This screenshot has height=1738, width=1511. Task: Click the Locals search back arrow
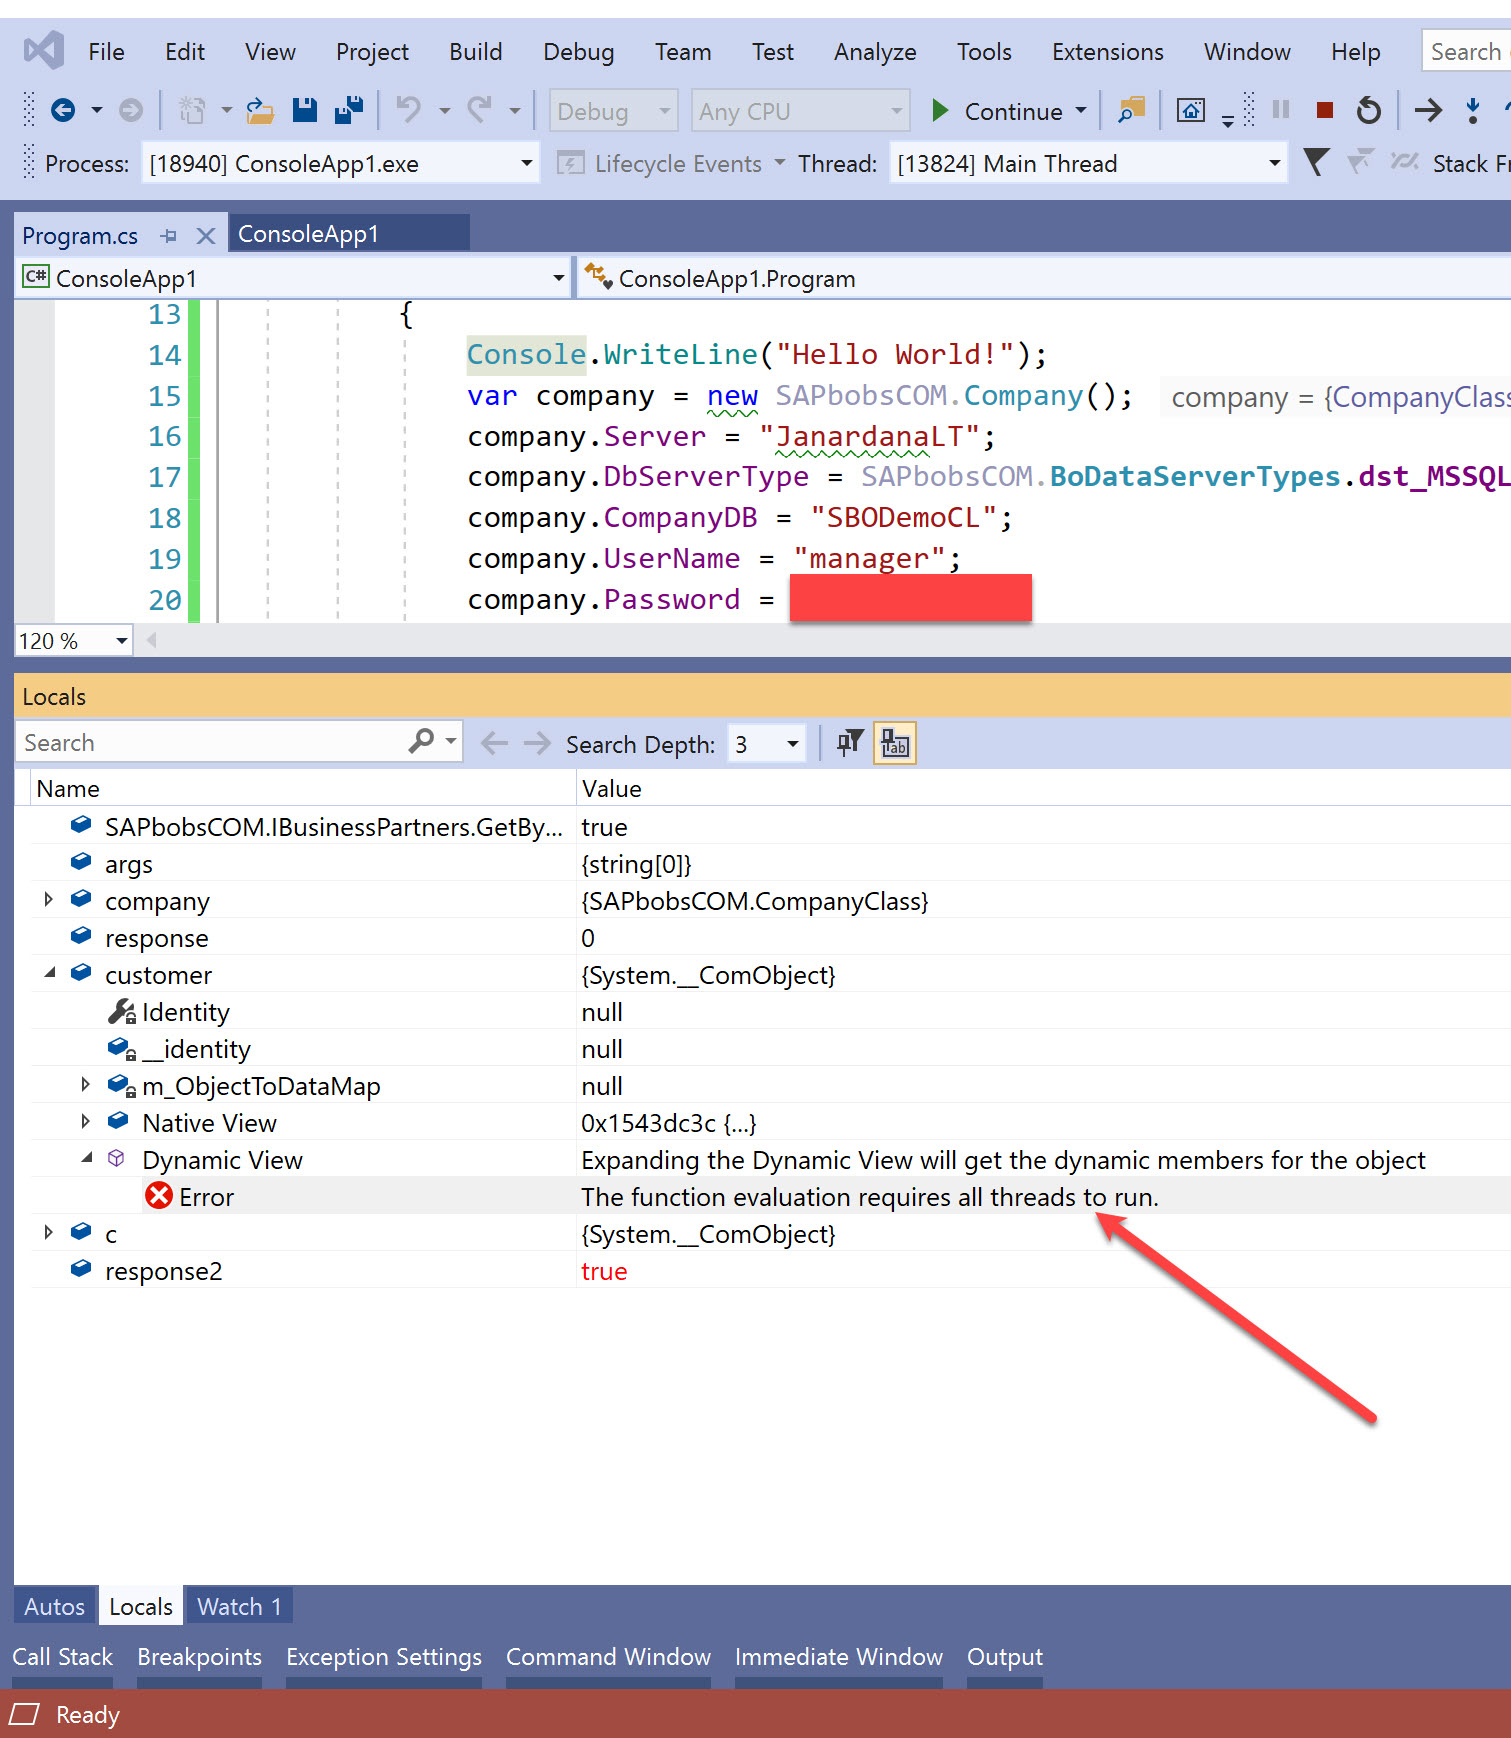click(x=494, y=743)
